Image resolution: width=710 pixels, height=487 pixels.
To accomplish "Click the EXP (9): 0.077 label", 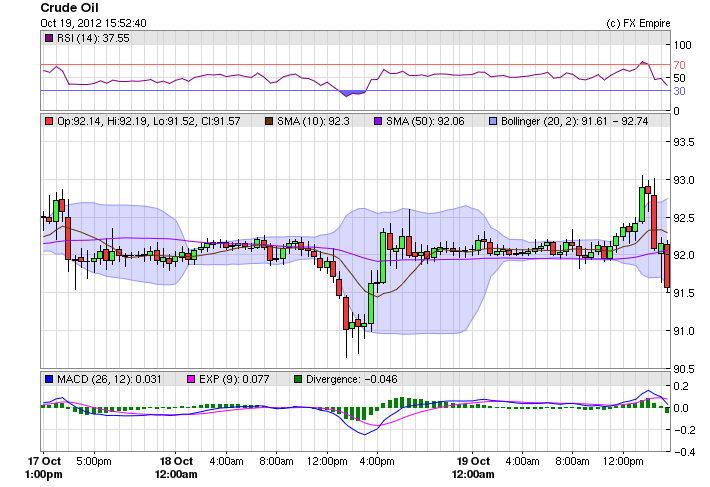I will coord(234,379).
